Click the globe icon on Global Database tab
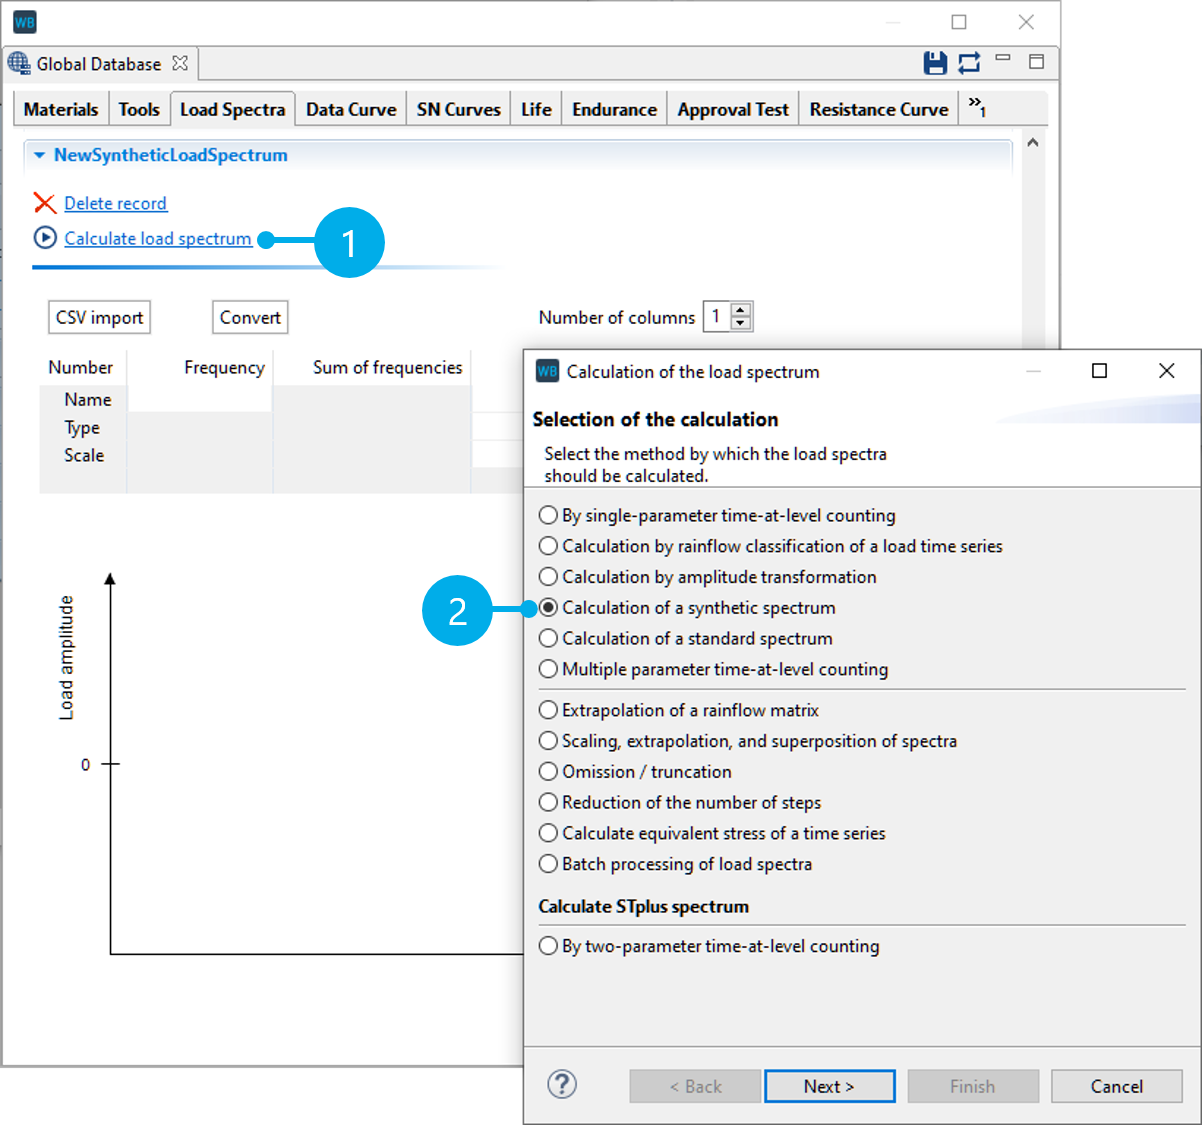This screenshot has height=1125, width=1202. (18, 63)
